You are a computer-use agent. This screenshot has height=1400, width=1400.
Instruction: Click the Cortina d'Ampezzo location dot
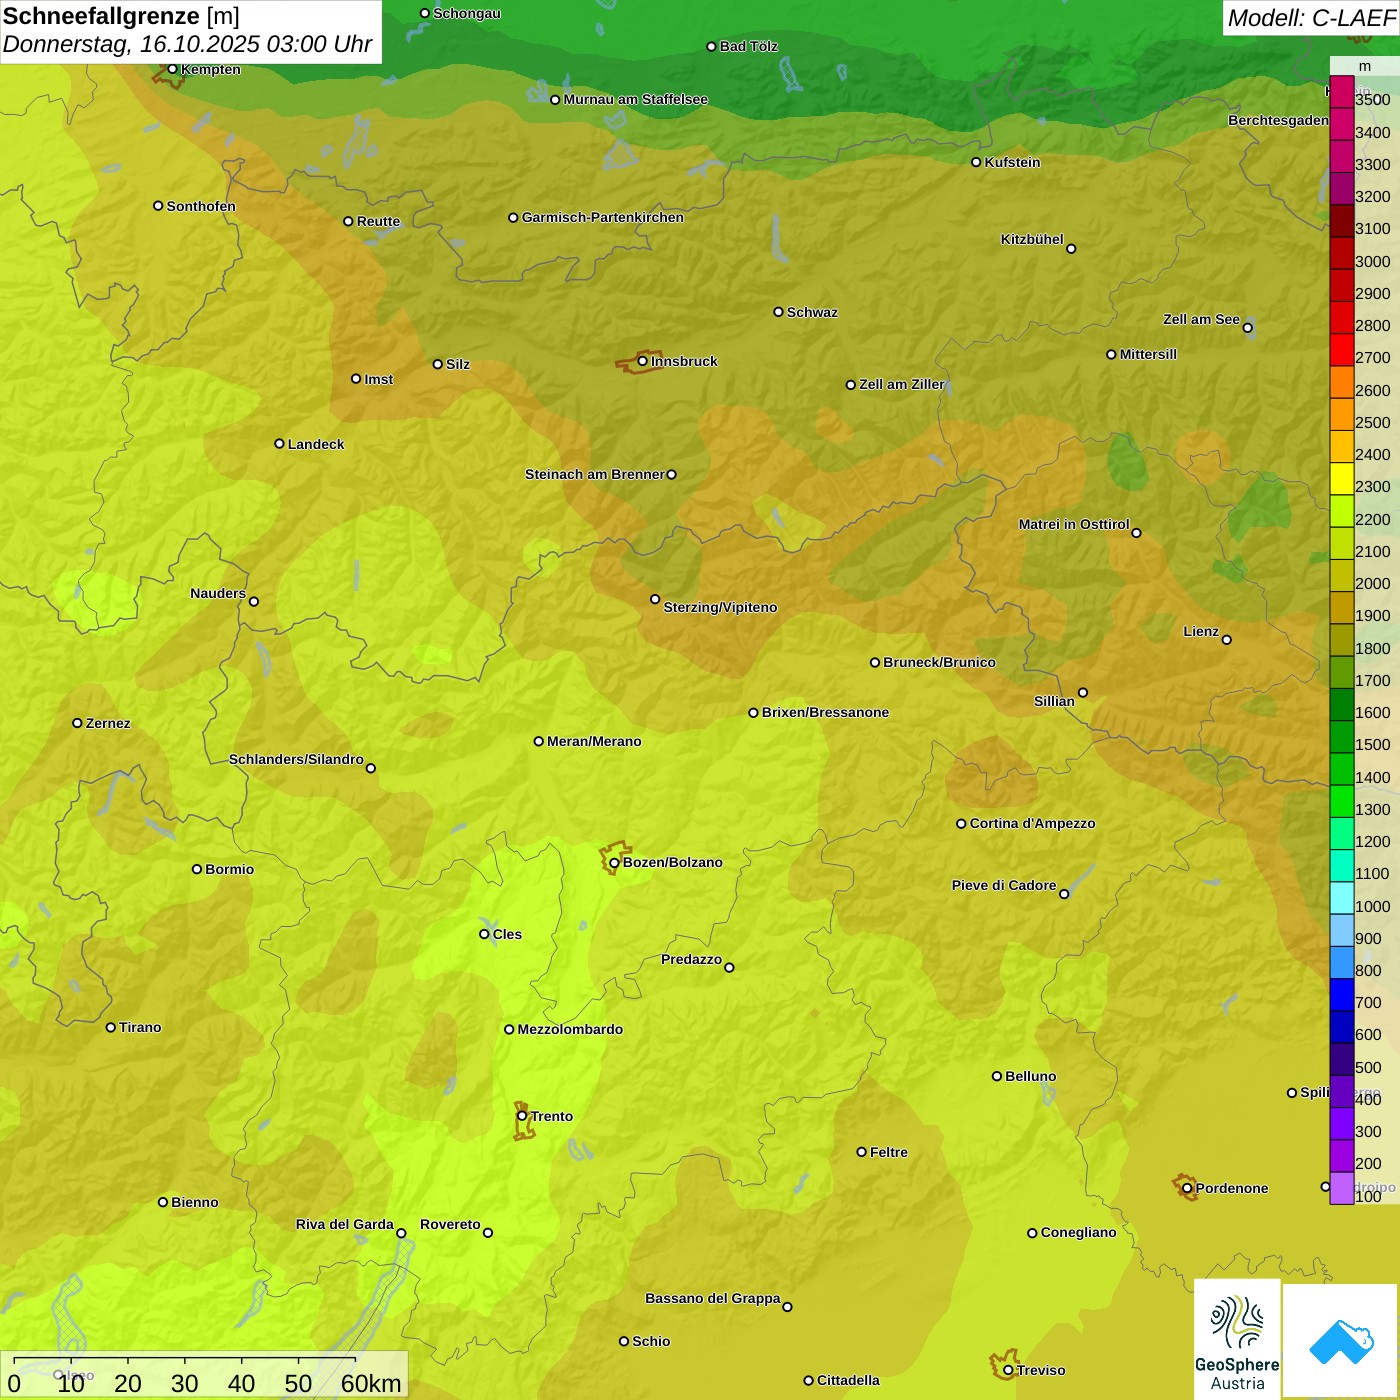tap(961, 824)
